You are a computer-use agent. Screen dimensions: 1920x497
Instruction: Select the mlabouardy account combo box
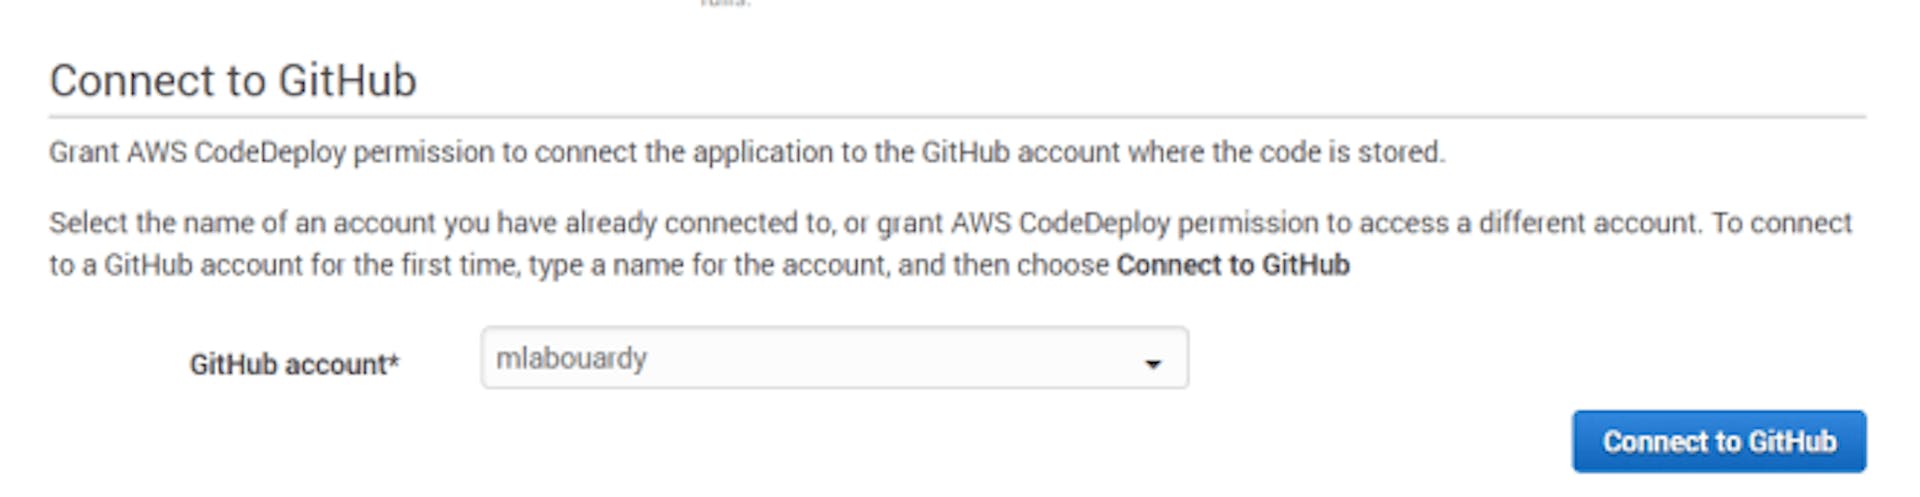[834, 358]
